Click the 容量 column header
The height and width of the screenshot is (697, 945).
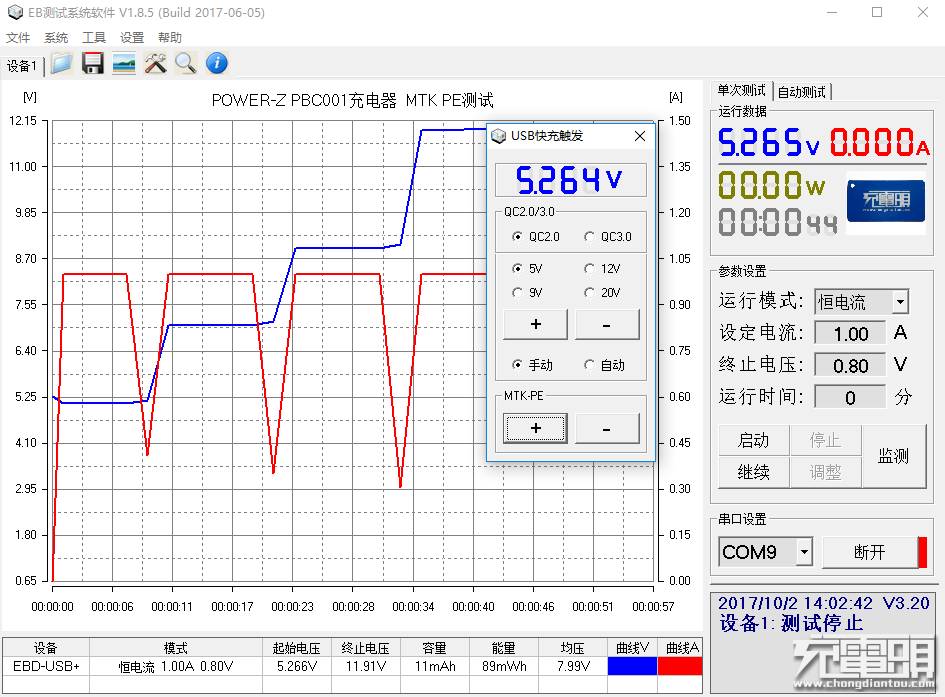tap(435, 648)
